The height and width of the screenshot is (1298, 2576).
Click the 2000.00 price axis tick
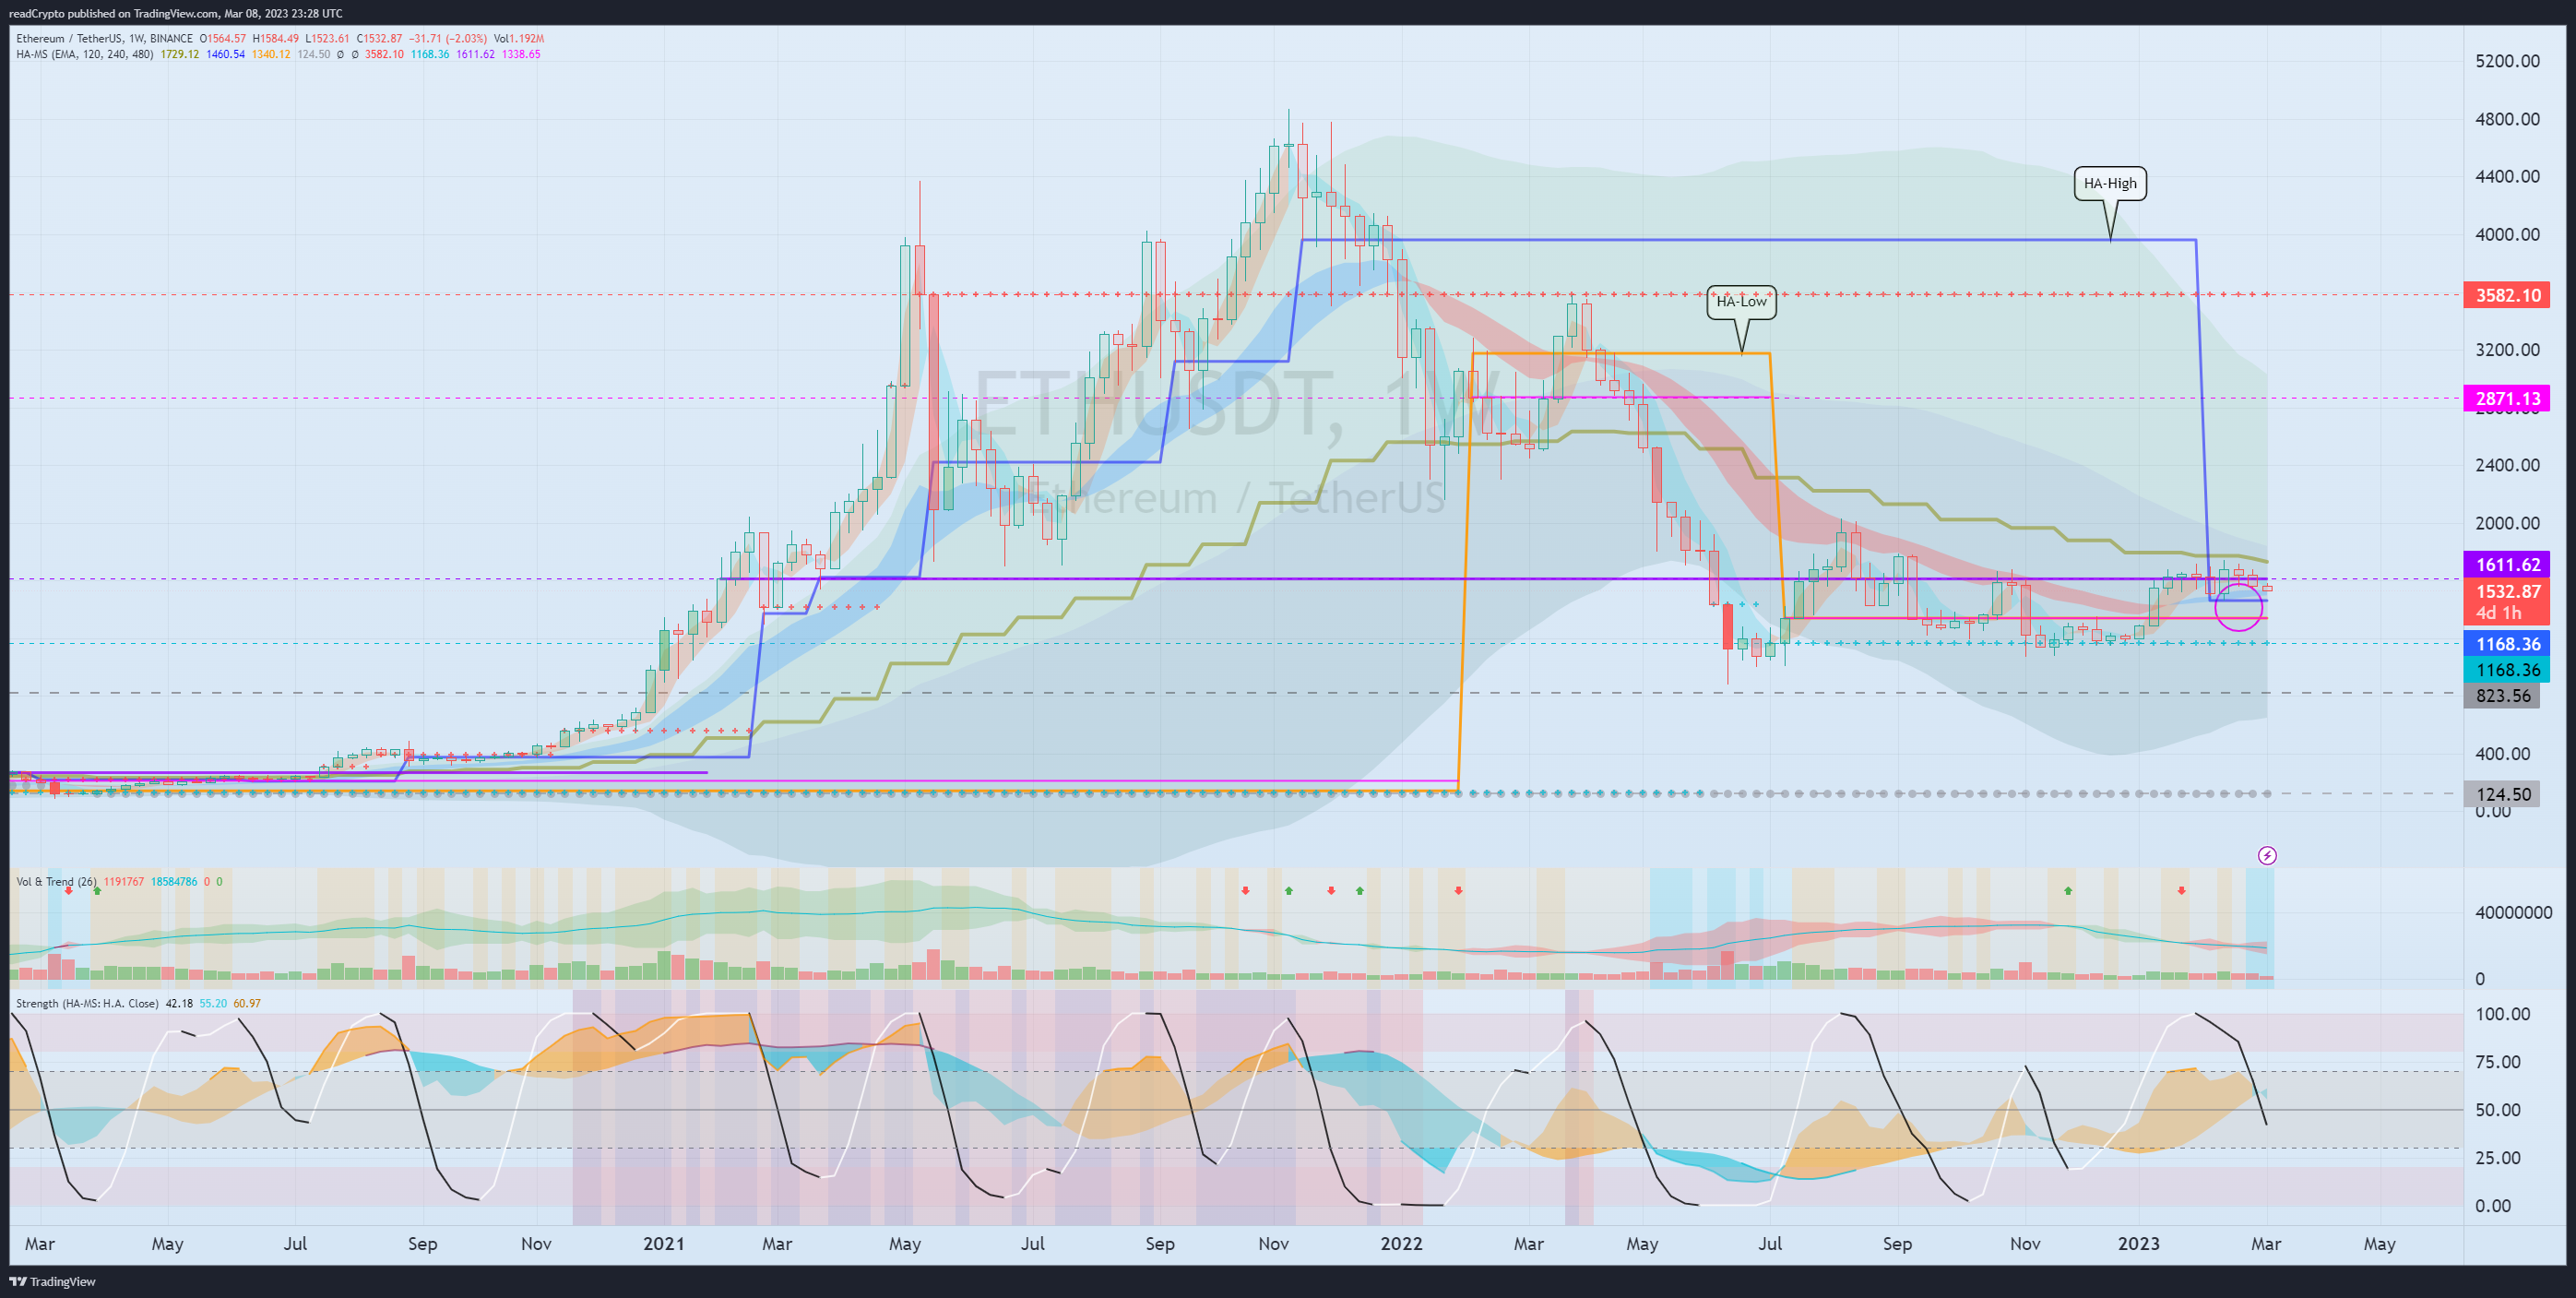(2507, 523)
